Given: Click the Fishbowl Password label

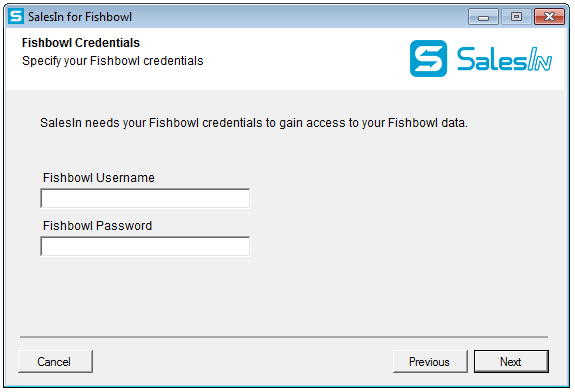Looking at the screenshot, I should pos(98,226).
